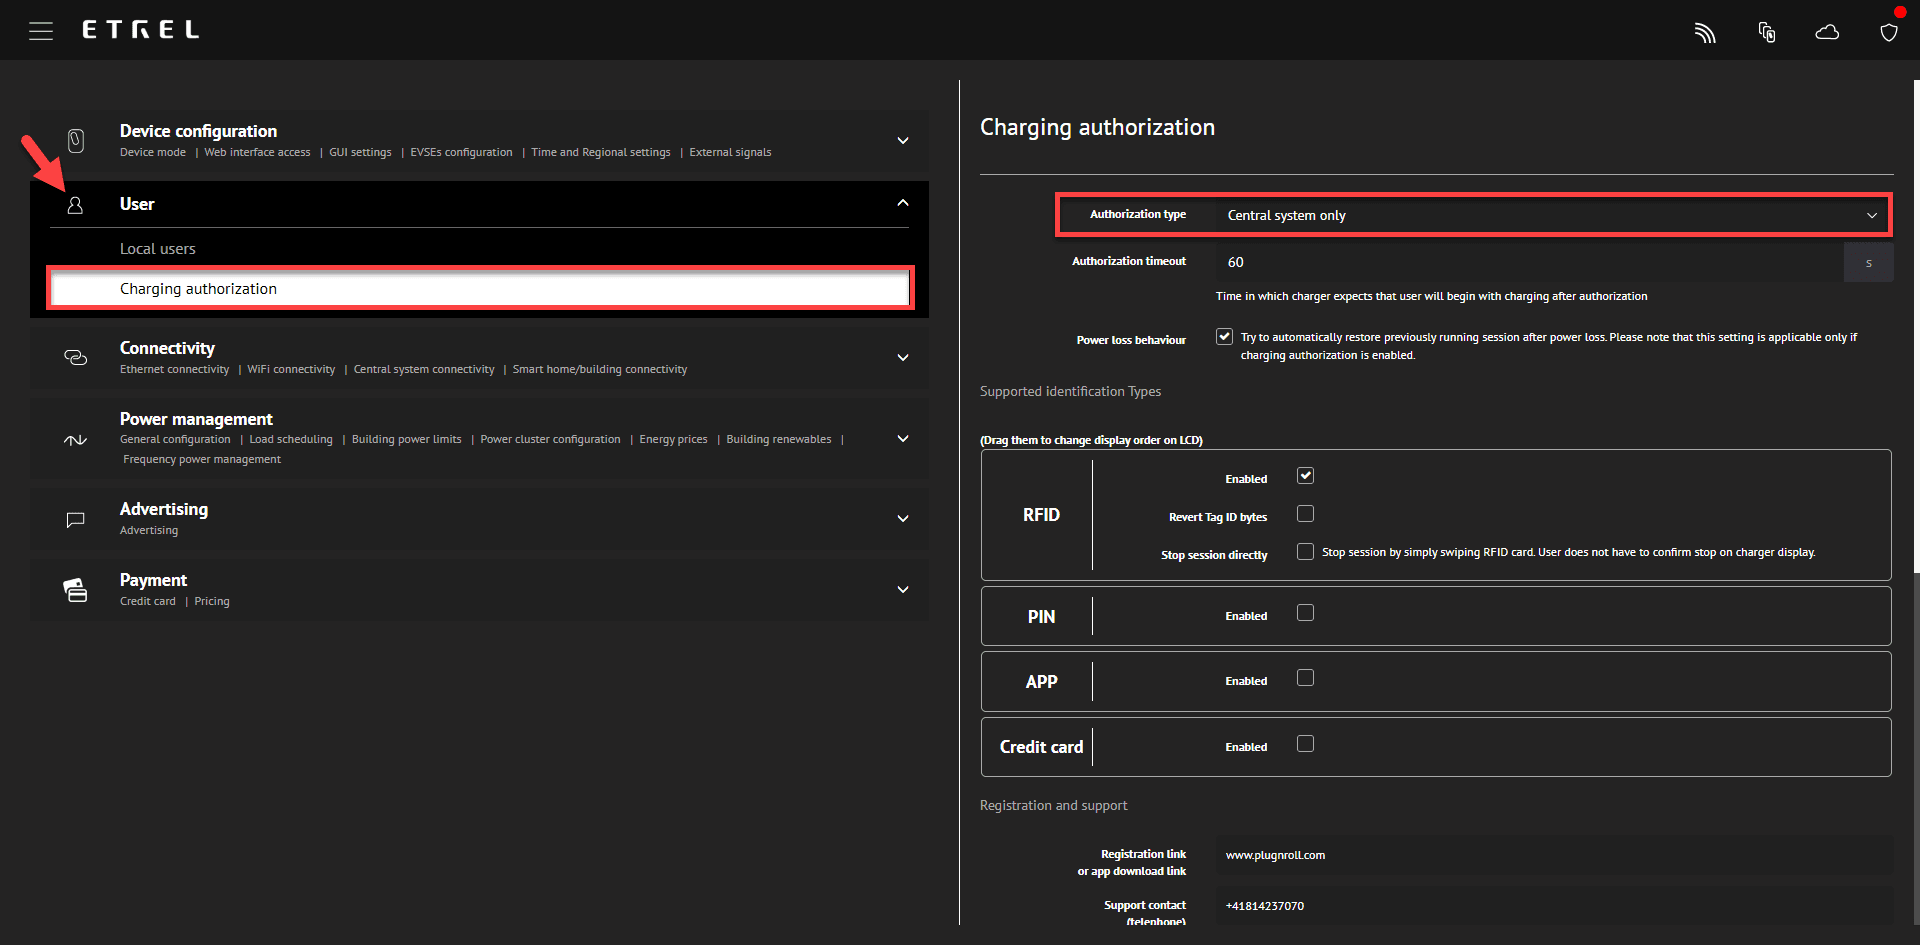Enable Stop session directly checkbox
This screenshot has width=1920, height=945.
click(1305, 552)
